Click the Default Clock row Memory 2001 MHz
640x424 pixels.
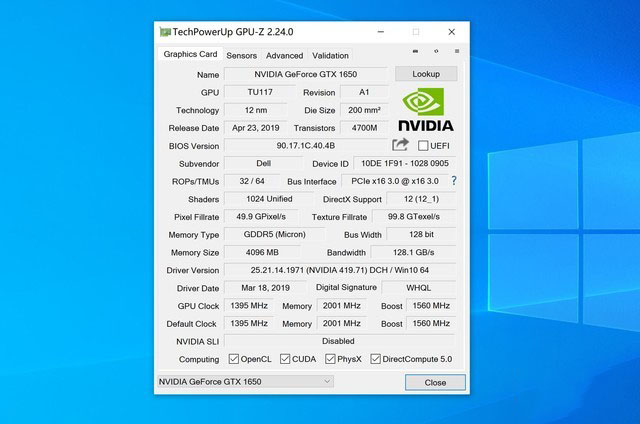pos(342,324)
